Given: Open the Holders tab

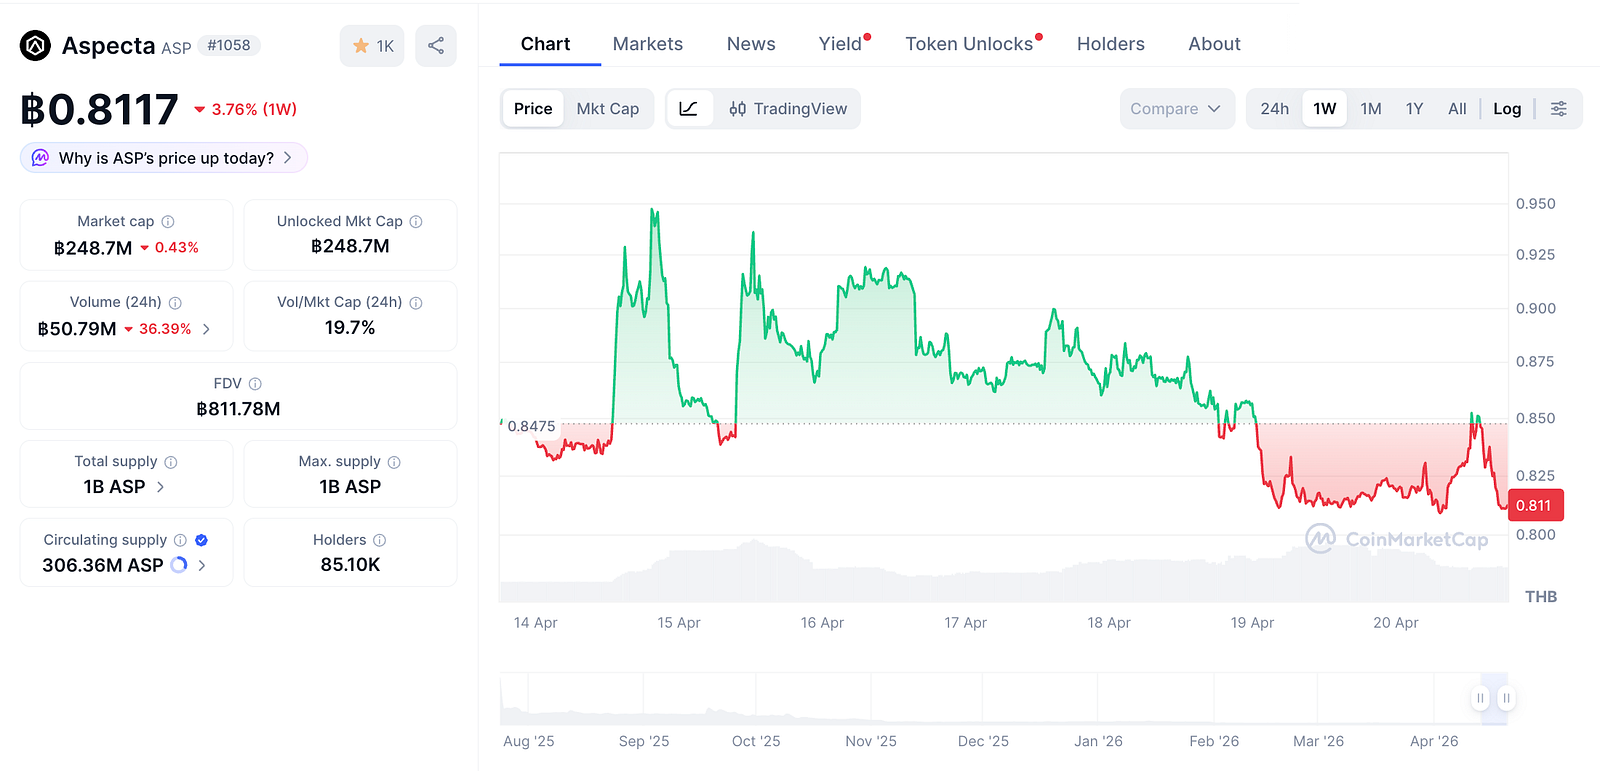Looking at the screenshot, I should click(1111, 44).
